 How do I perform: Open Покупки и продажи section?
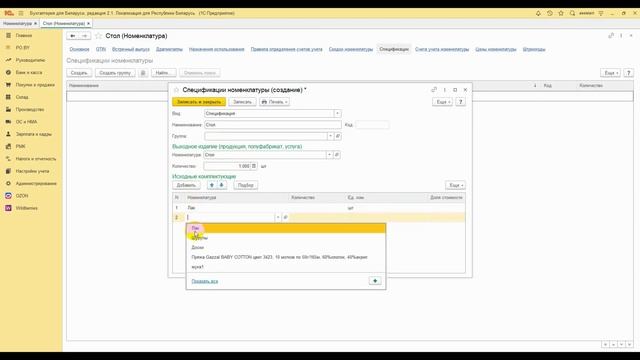[x=35, y=85]
